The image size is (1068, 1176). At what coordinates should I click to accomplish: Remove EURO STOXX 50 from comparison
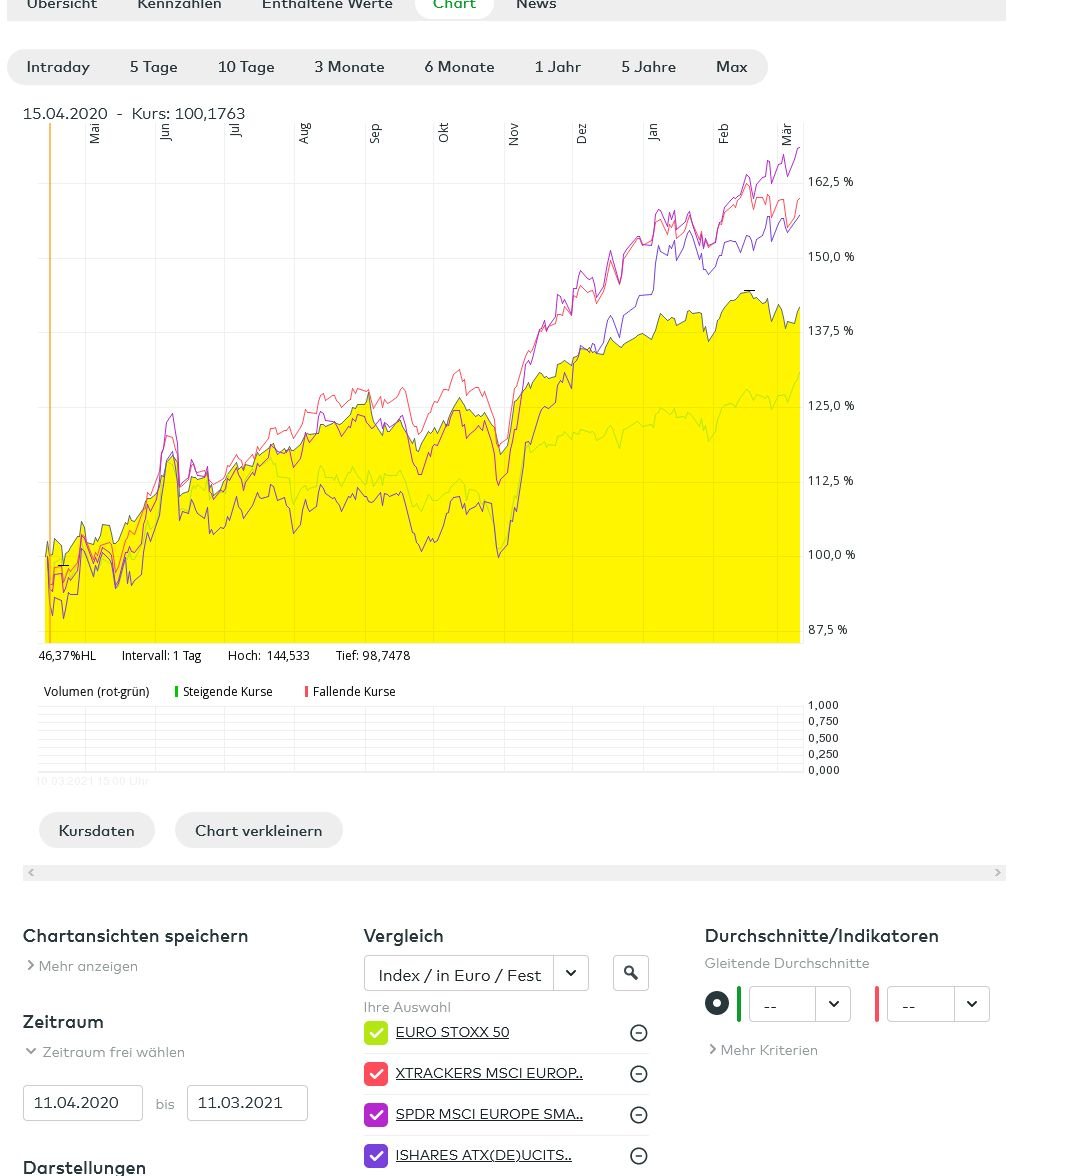pos(638,1033)
